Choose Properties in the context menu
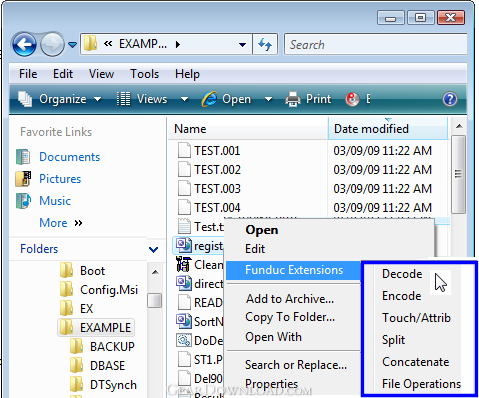This screenshot has width=479, height=398. (x=271, y=384)
